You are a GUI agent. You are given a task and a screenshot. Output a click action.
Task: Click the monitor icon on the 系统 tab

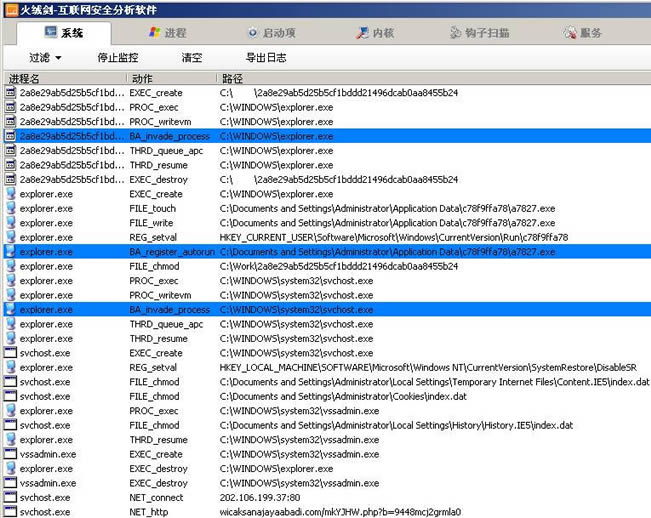click(49, 33)
